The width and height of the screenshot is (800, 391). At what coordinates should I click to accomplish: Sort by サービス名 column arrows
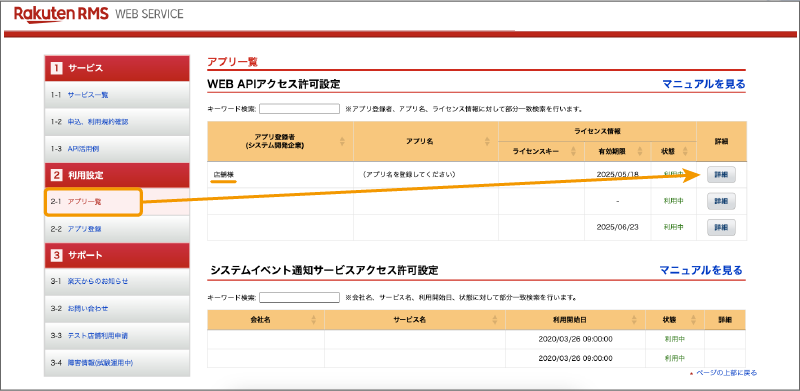pos(495,320)
